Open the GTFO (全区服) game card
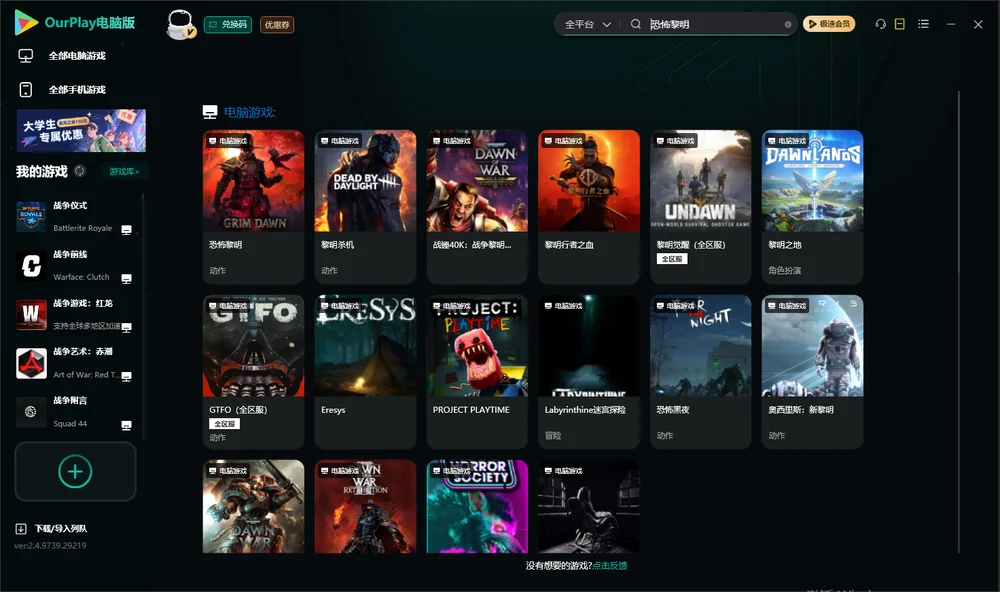The width and height of the screenshot is (1000, 592). (x=253, y=372)
